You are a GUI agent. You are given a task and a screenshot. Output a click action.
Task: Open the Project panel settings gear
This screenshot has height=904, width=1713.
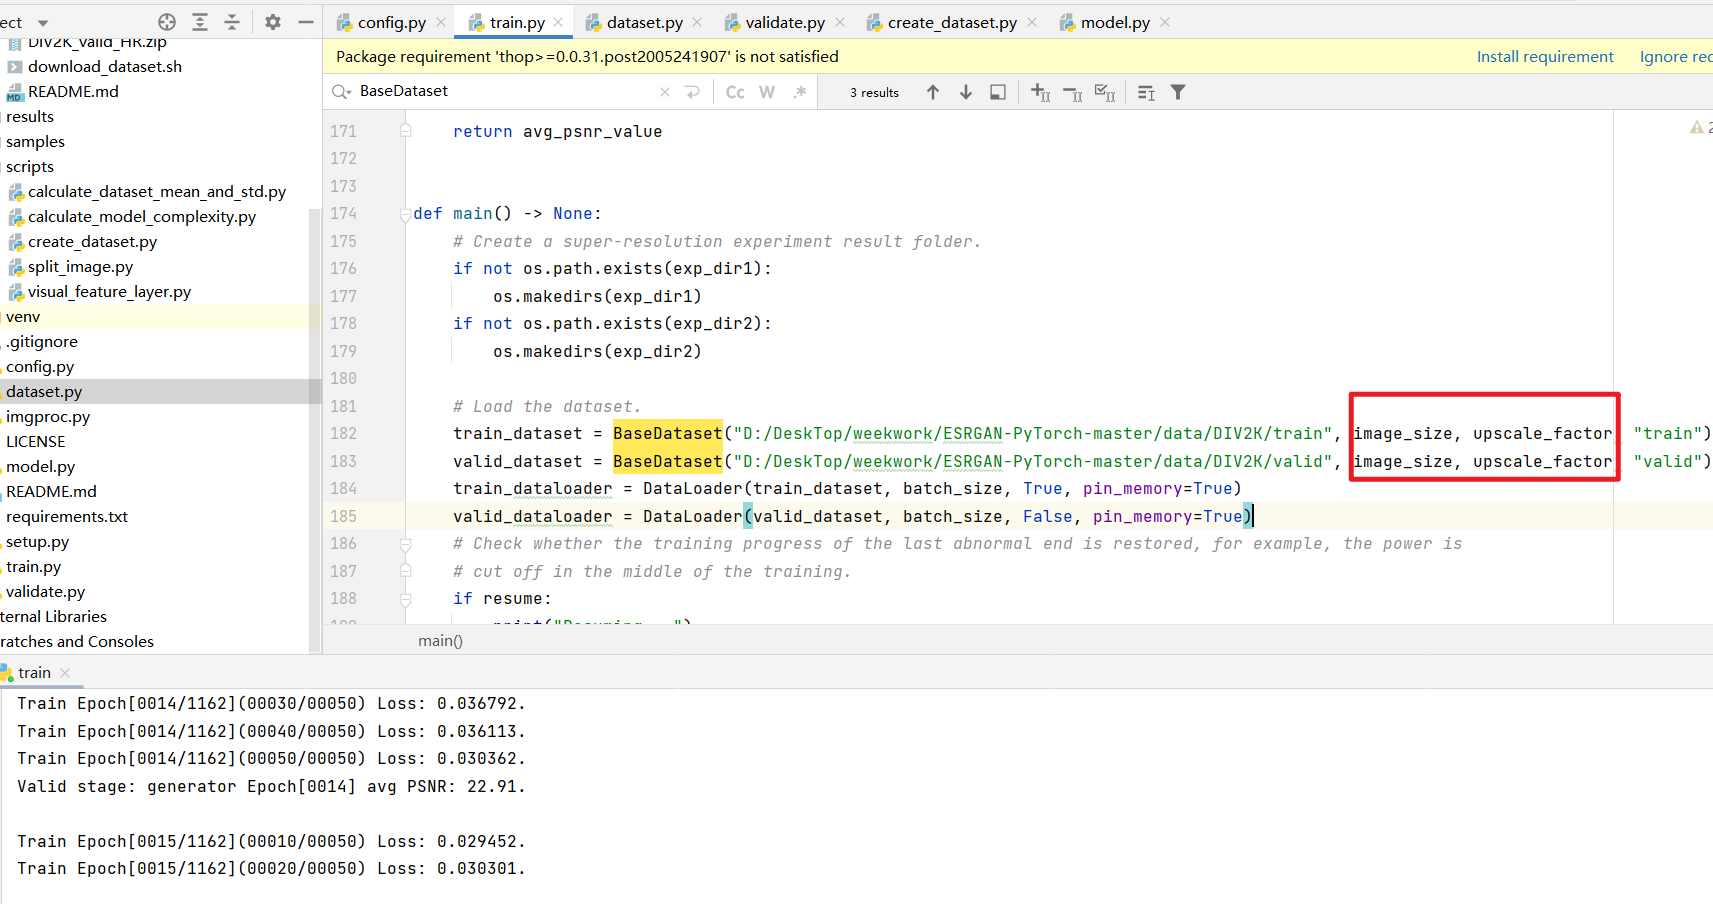271,21
